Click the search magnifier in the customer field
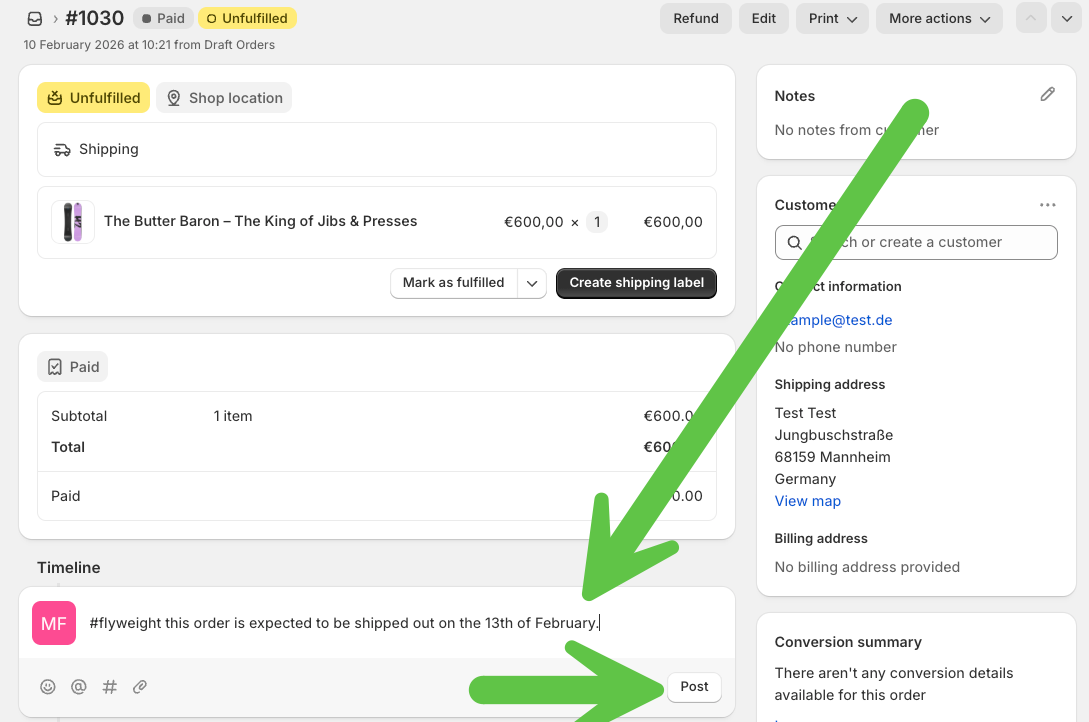 (x=795, y=242)
